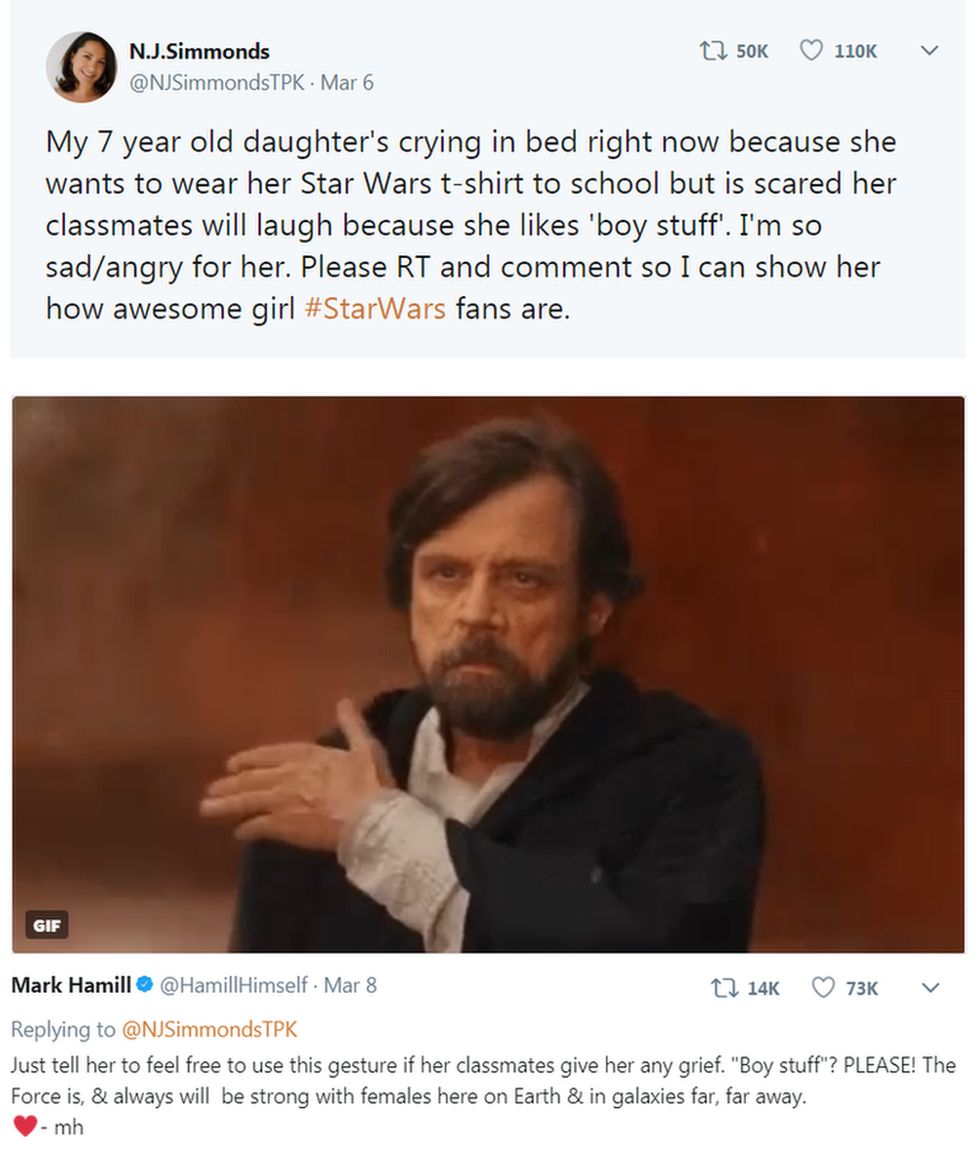Open the dropdown menu on N.J.Simmonds' tweet

930,51
